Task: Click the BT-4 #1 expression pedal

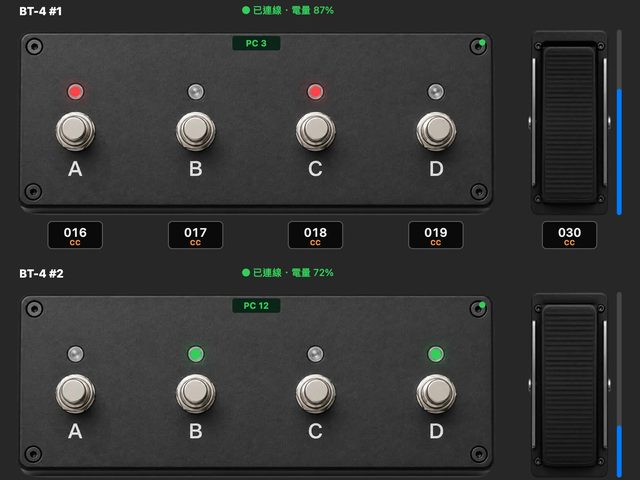Action: (569, 122)
